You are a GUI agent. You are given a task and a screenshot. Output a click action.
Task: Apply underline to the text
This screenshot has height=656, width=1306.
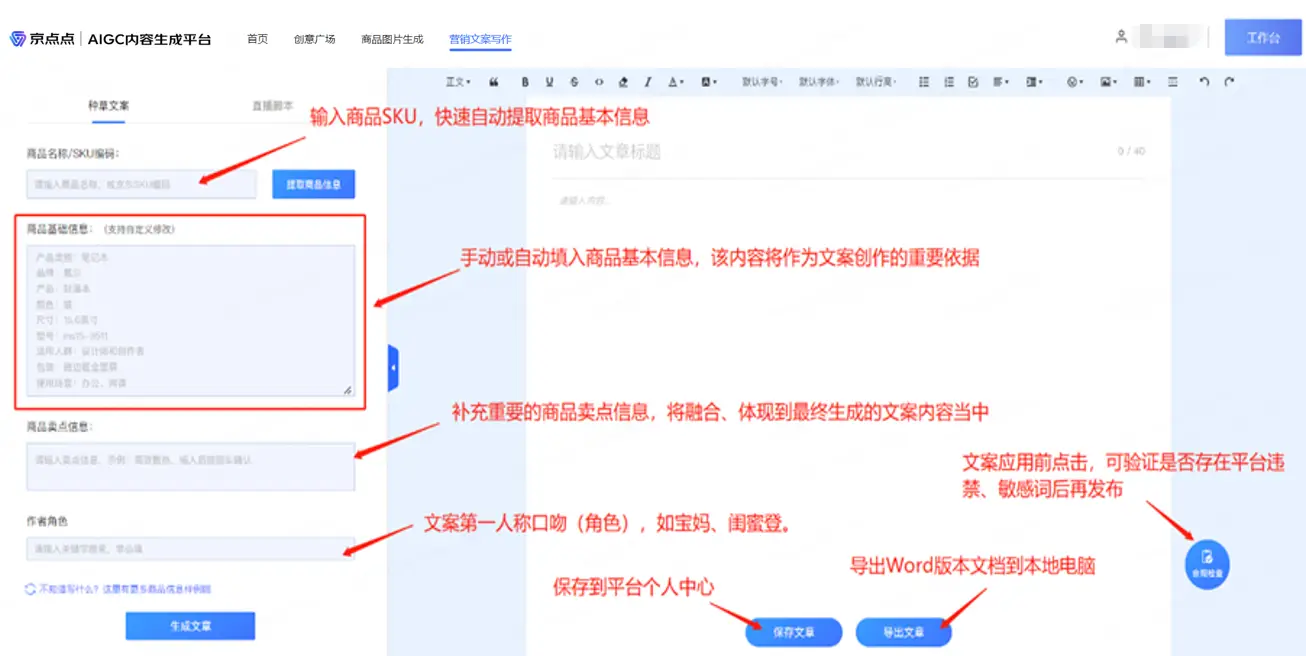click(549, 82)
